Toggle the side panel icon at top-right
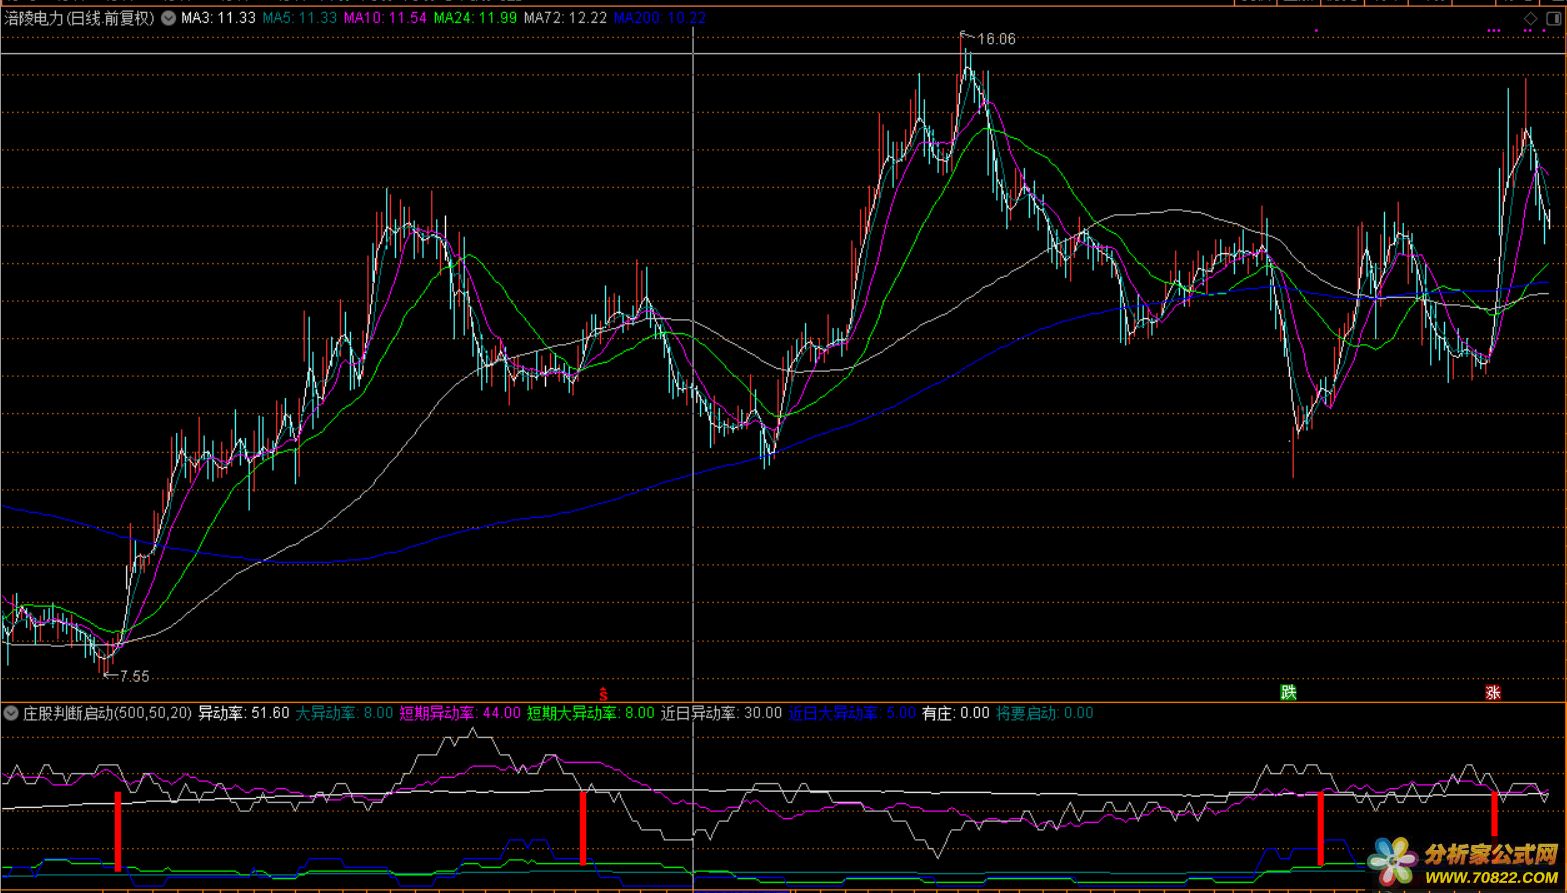 1554,18
